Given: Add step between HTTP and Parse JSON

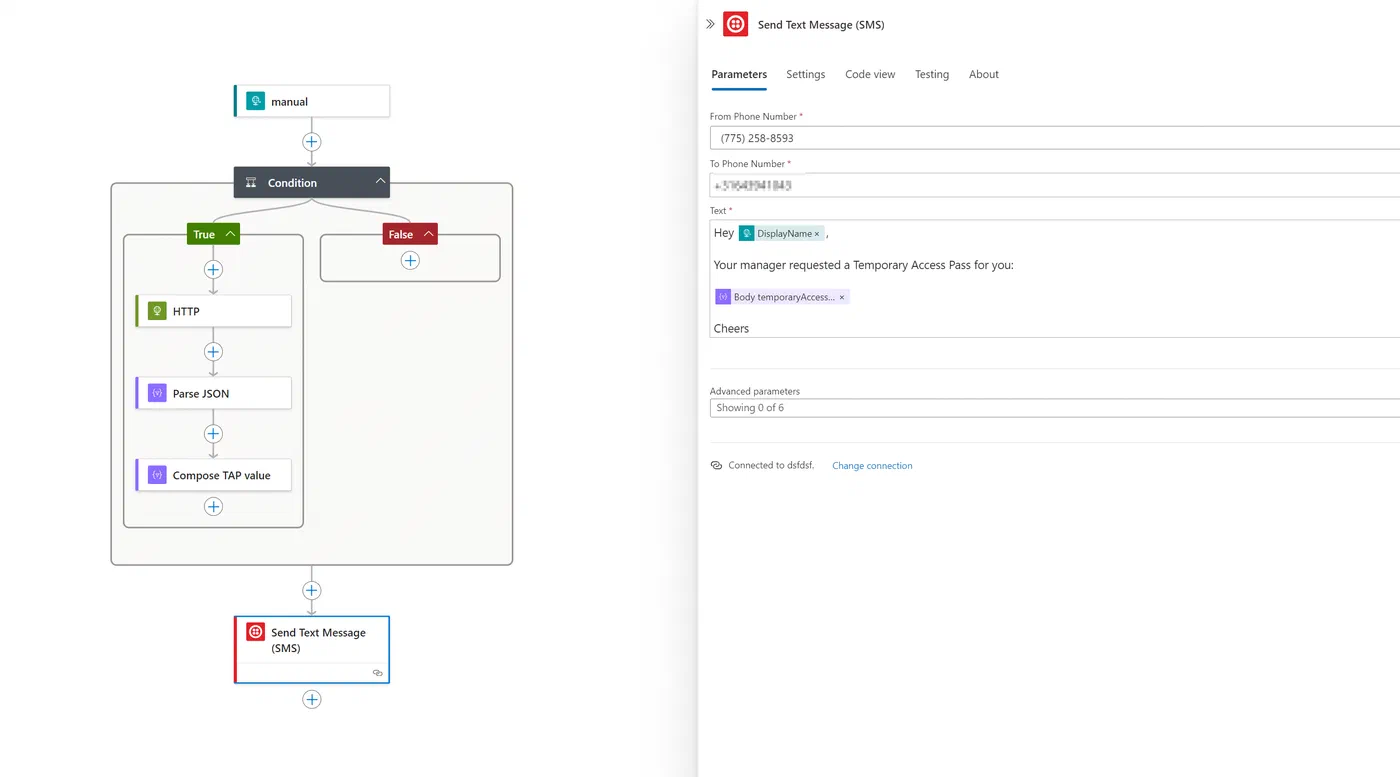Looking at the screenshot, I should tap(213, 352).
